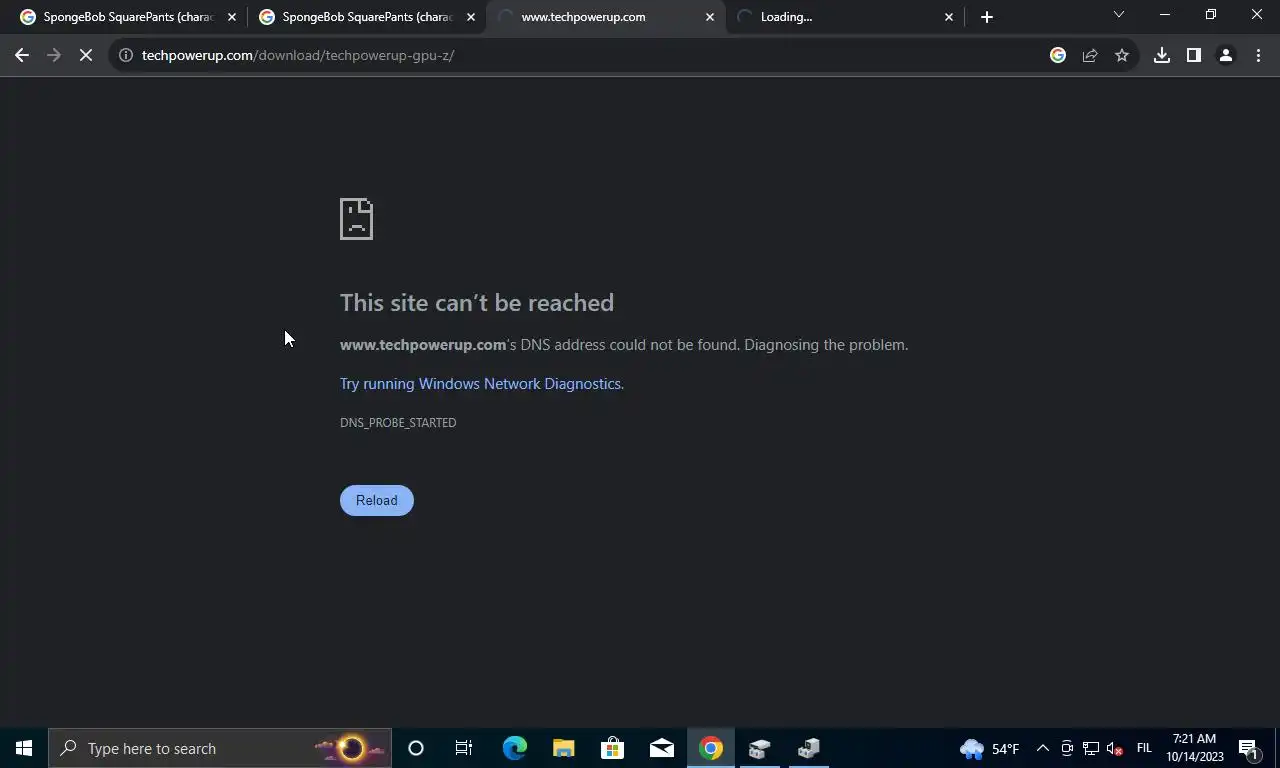Toggle the Chrome side panel
Viewport: 1280px width, 768px height.
(x=1194, y=56)
